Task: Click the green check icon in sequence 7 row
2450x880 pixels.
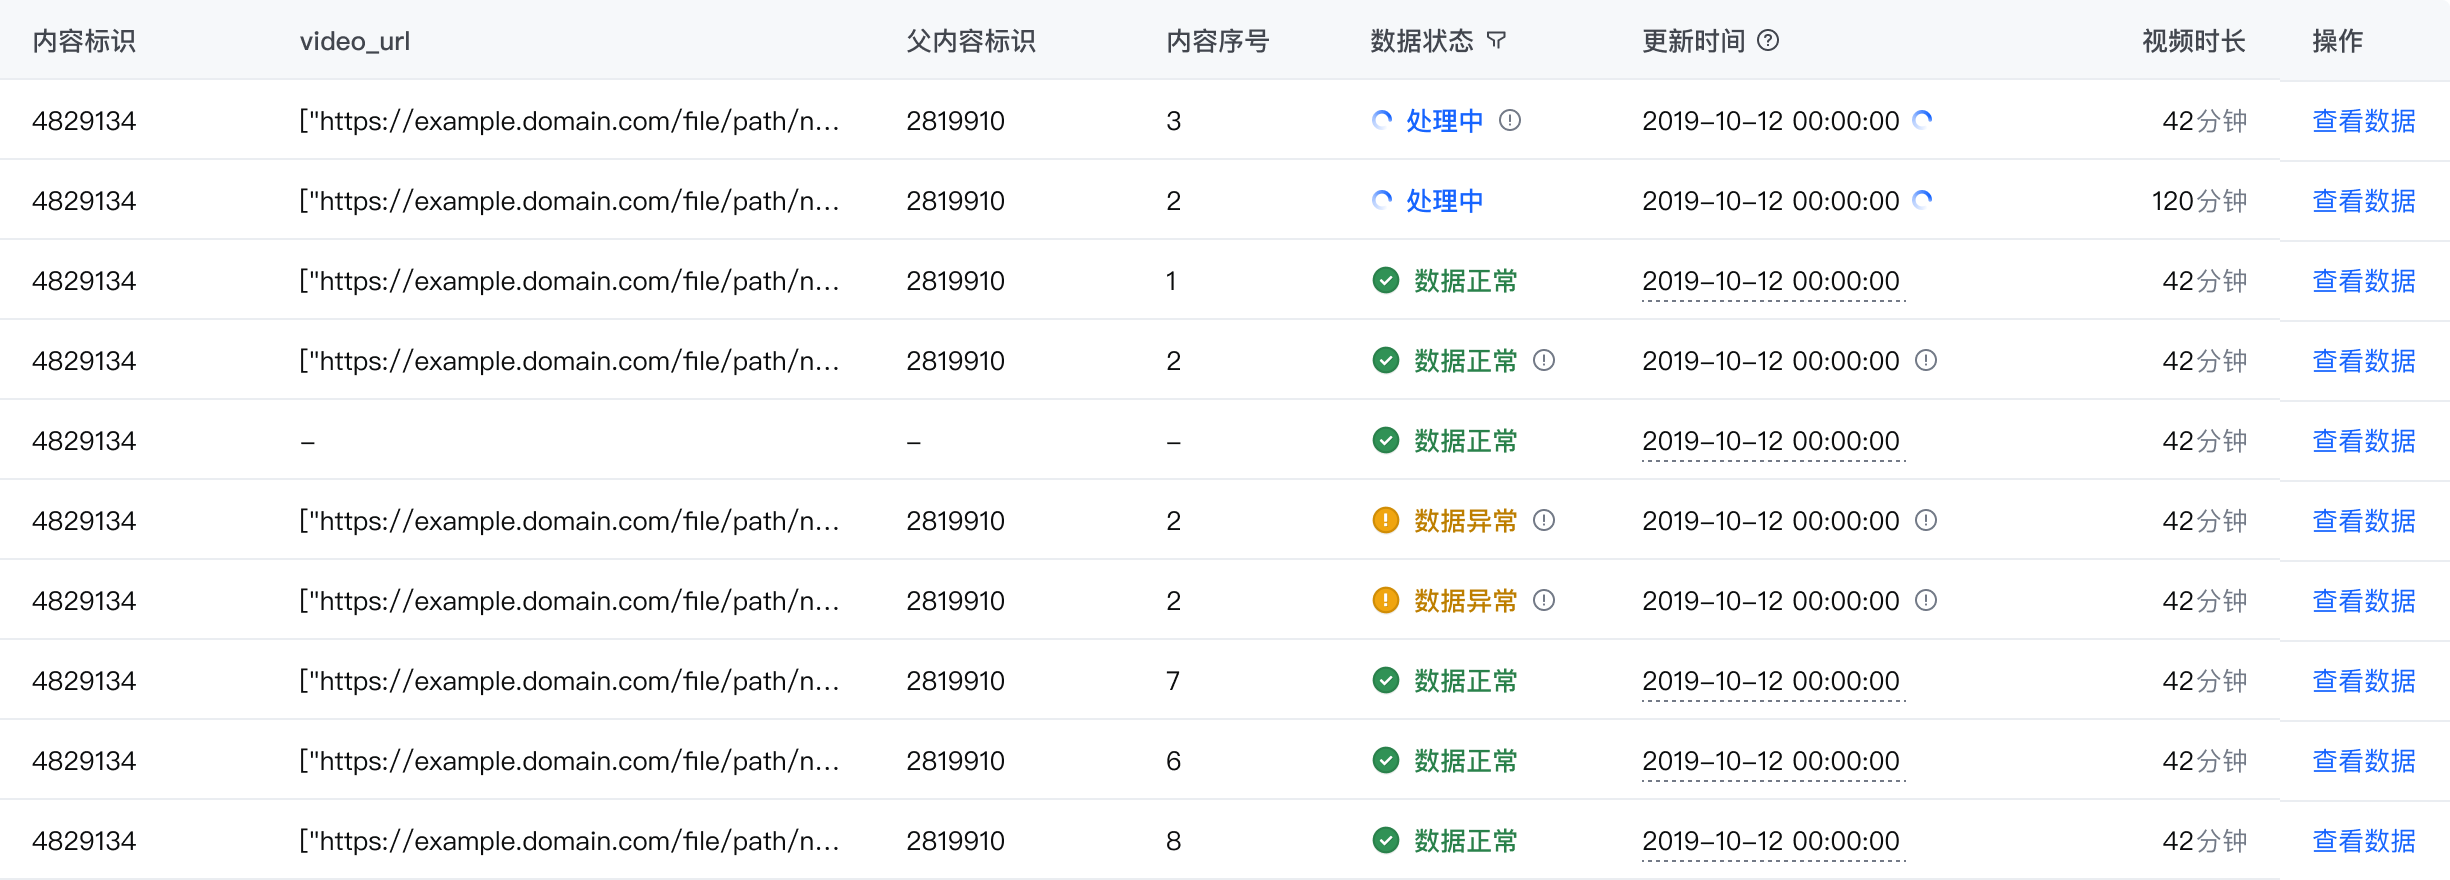Action: tap(1386, 681)
